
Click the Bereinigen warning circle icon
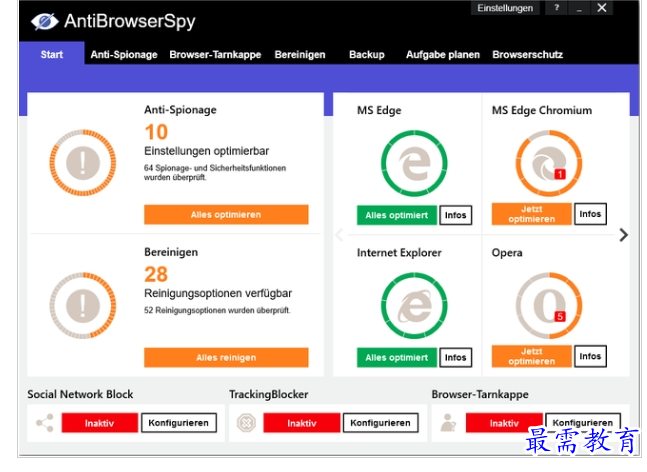click(x=83, y=305)
